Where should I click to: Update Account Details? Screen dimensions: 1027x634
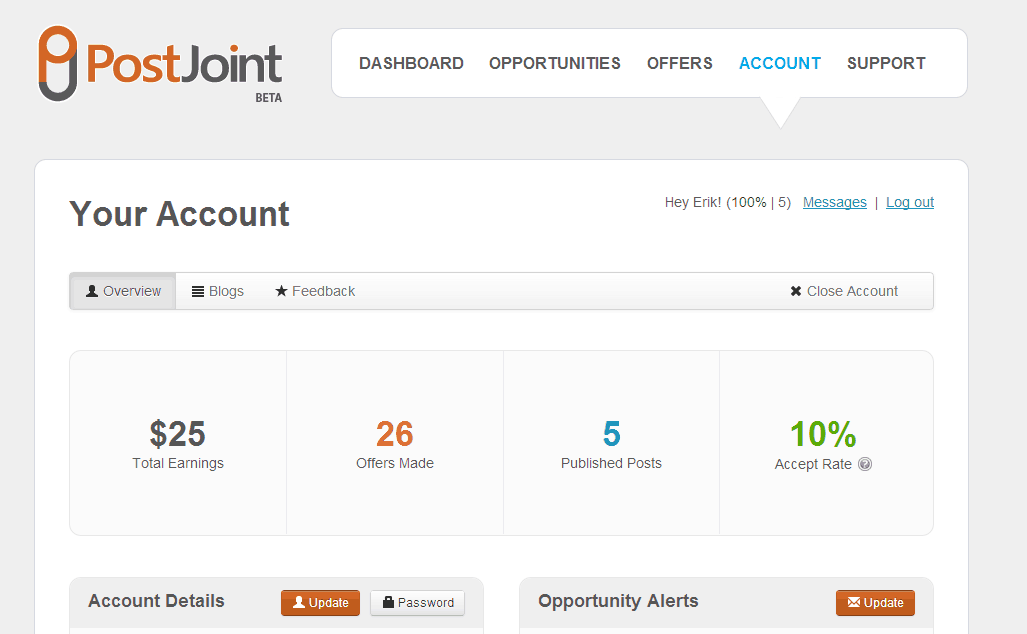[320, 603]
